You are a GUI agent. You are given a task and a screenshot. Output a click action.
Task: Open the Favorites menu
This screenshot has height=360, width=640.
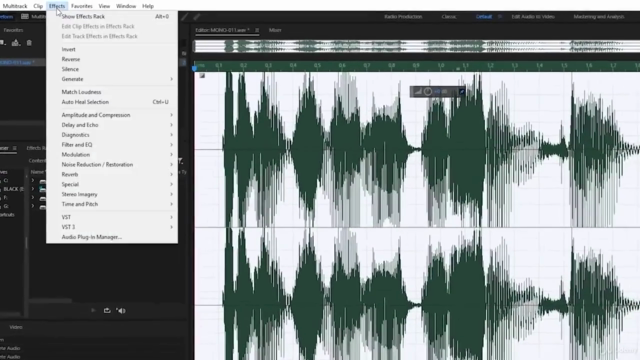click(x=82, y=6)
